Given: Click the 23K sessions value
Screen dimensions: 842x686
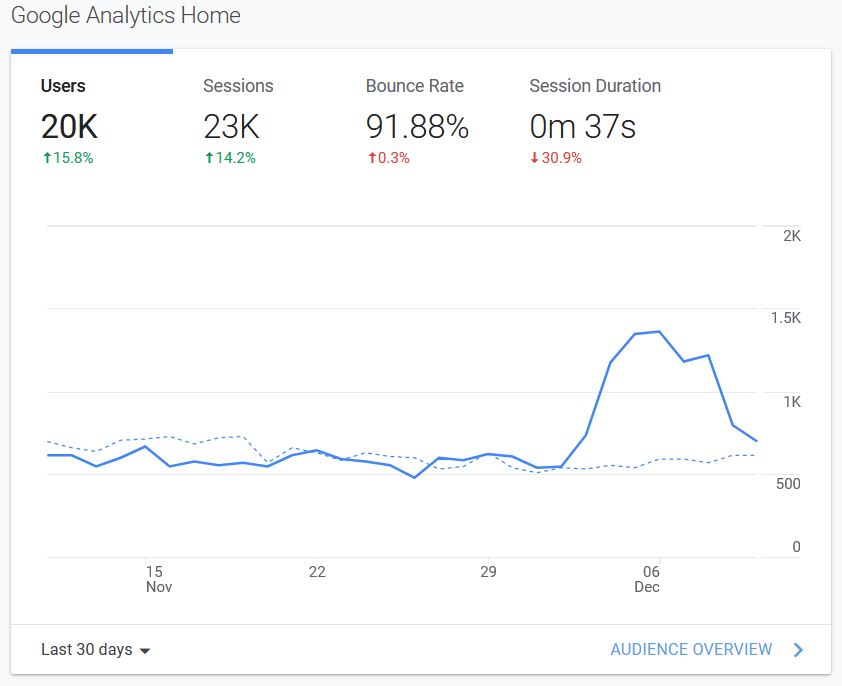Looking at the screenshot, I should click(x=231, y=127).
